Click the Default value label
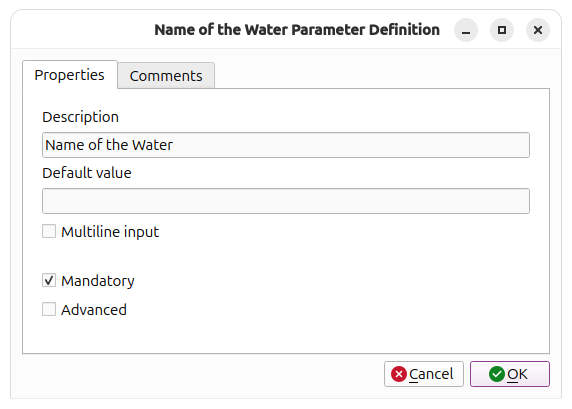The height and width of the screenshot is (409, 572). pyautogui.click(x=87, y=173)
